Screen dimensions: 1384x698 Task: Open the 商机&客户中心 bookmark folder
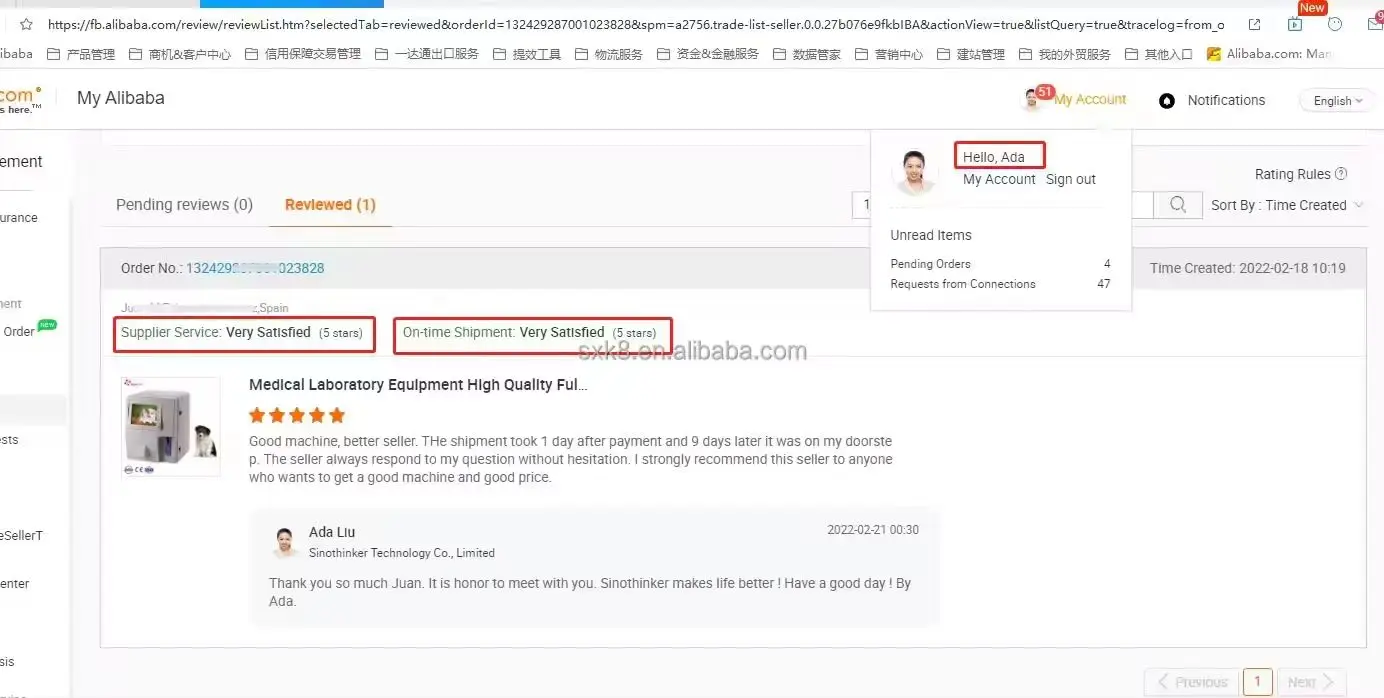point(179,54)
